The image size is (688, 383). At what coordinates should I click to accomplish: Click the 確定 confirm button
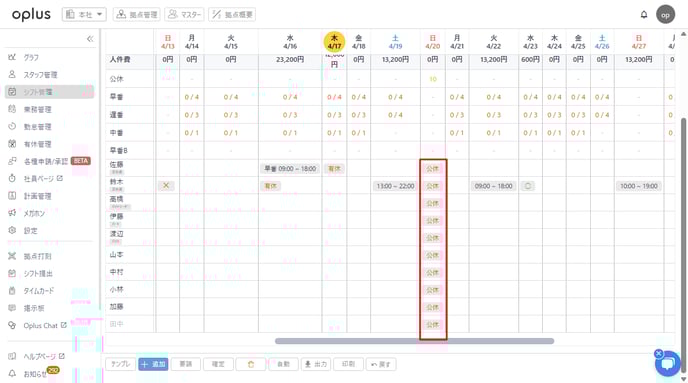pyautogui.click(x=218, y=364)
